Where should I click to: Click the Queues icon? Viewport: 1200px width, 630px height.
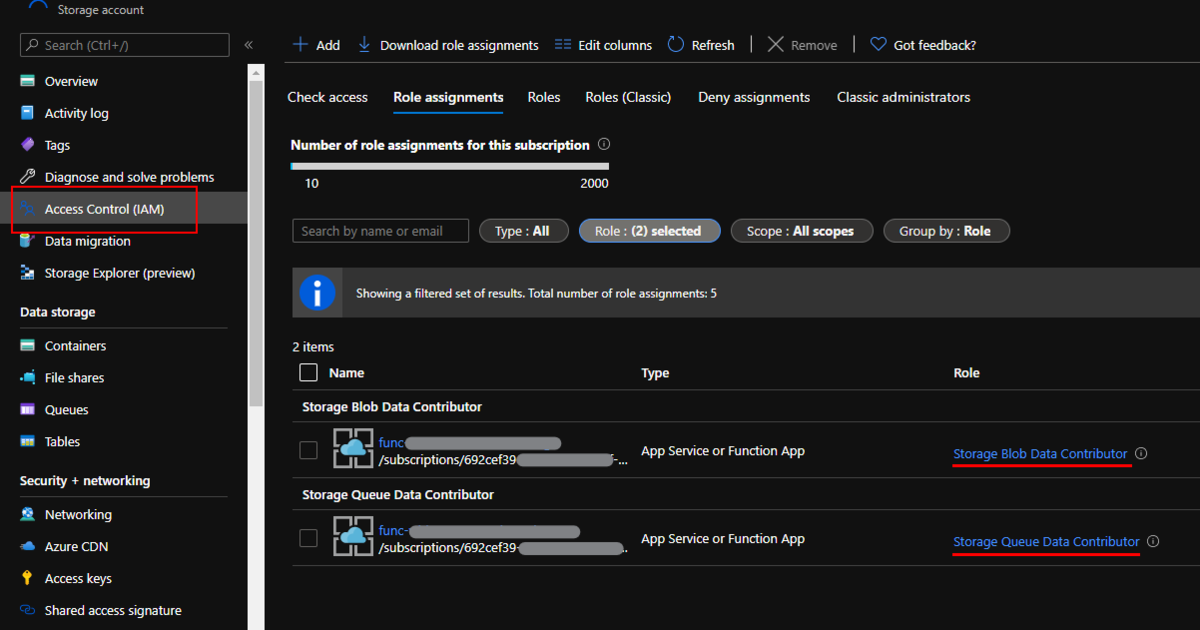click(28, 410)
